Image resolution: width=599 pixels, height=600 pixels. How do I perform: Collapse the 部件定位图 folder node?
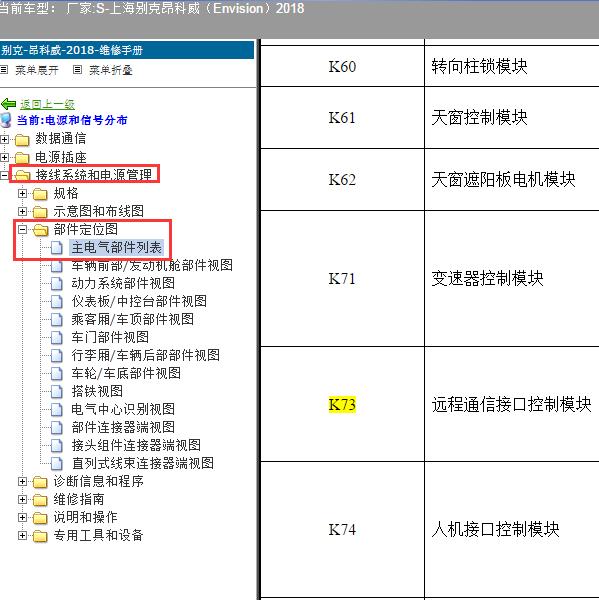pos(22,229)
